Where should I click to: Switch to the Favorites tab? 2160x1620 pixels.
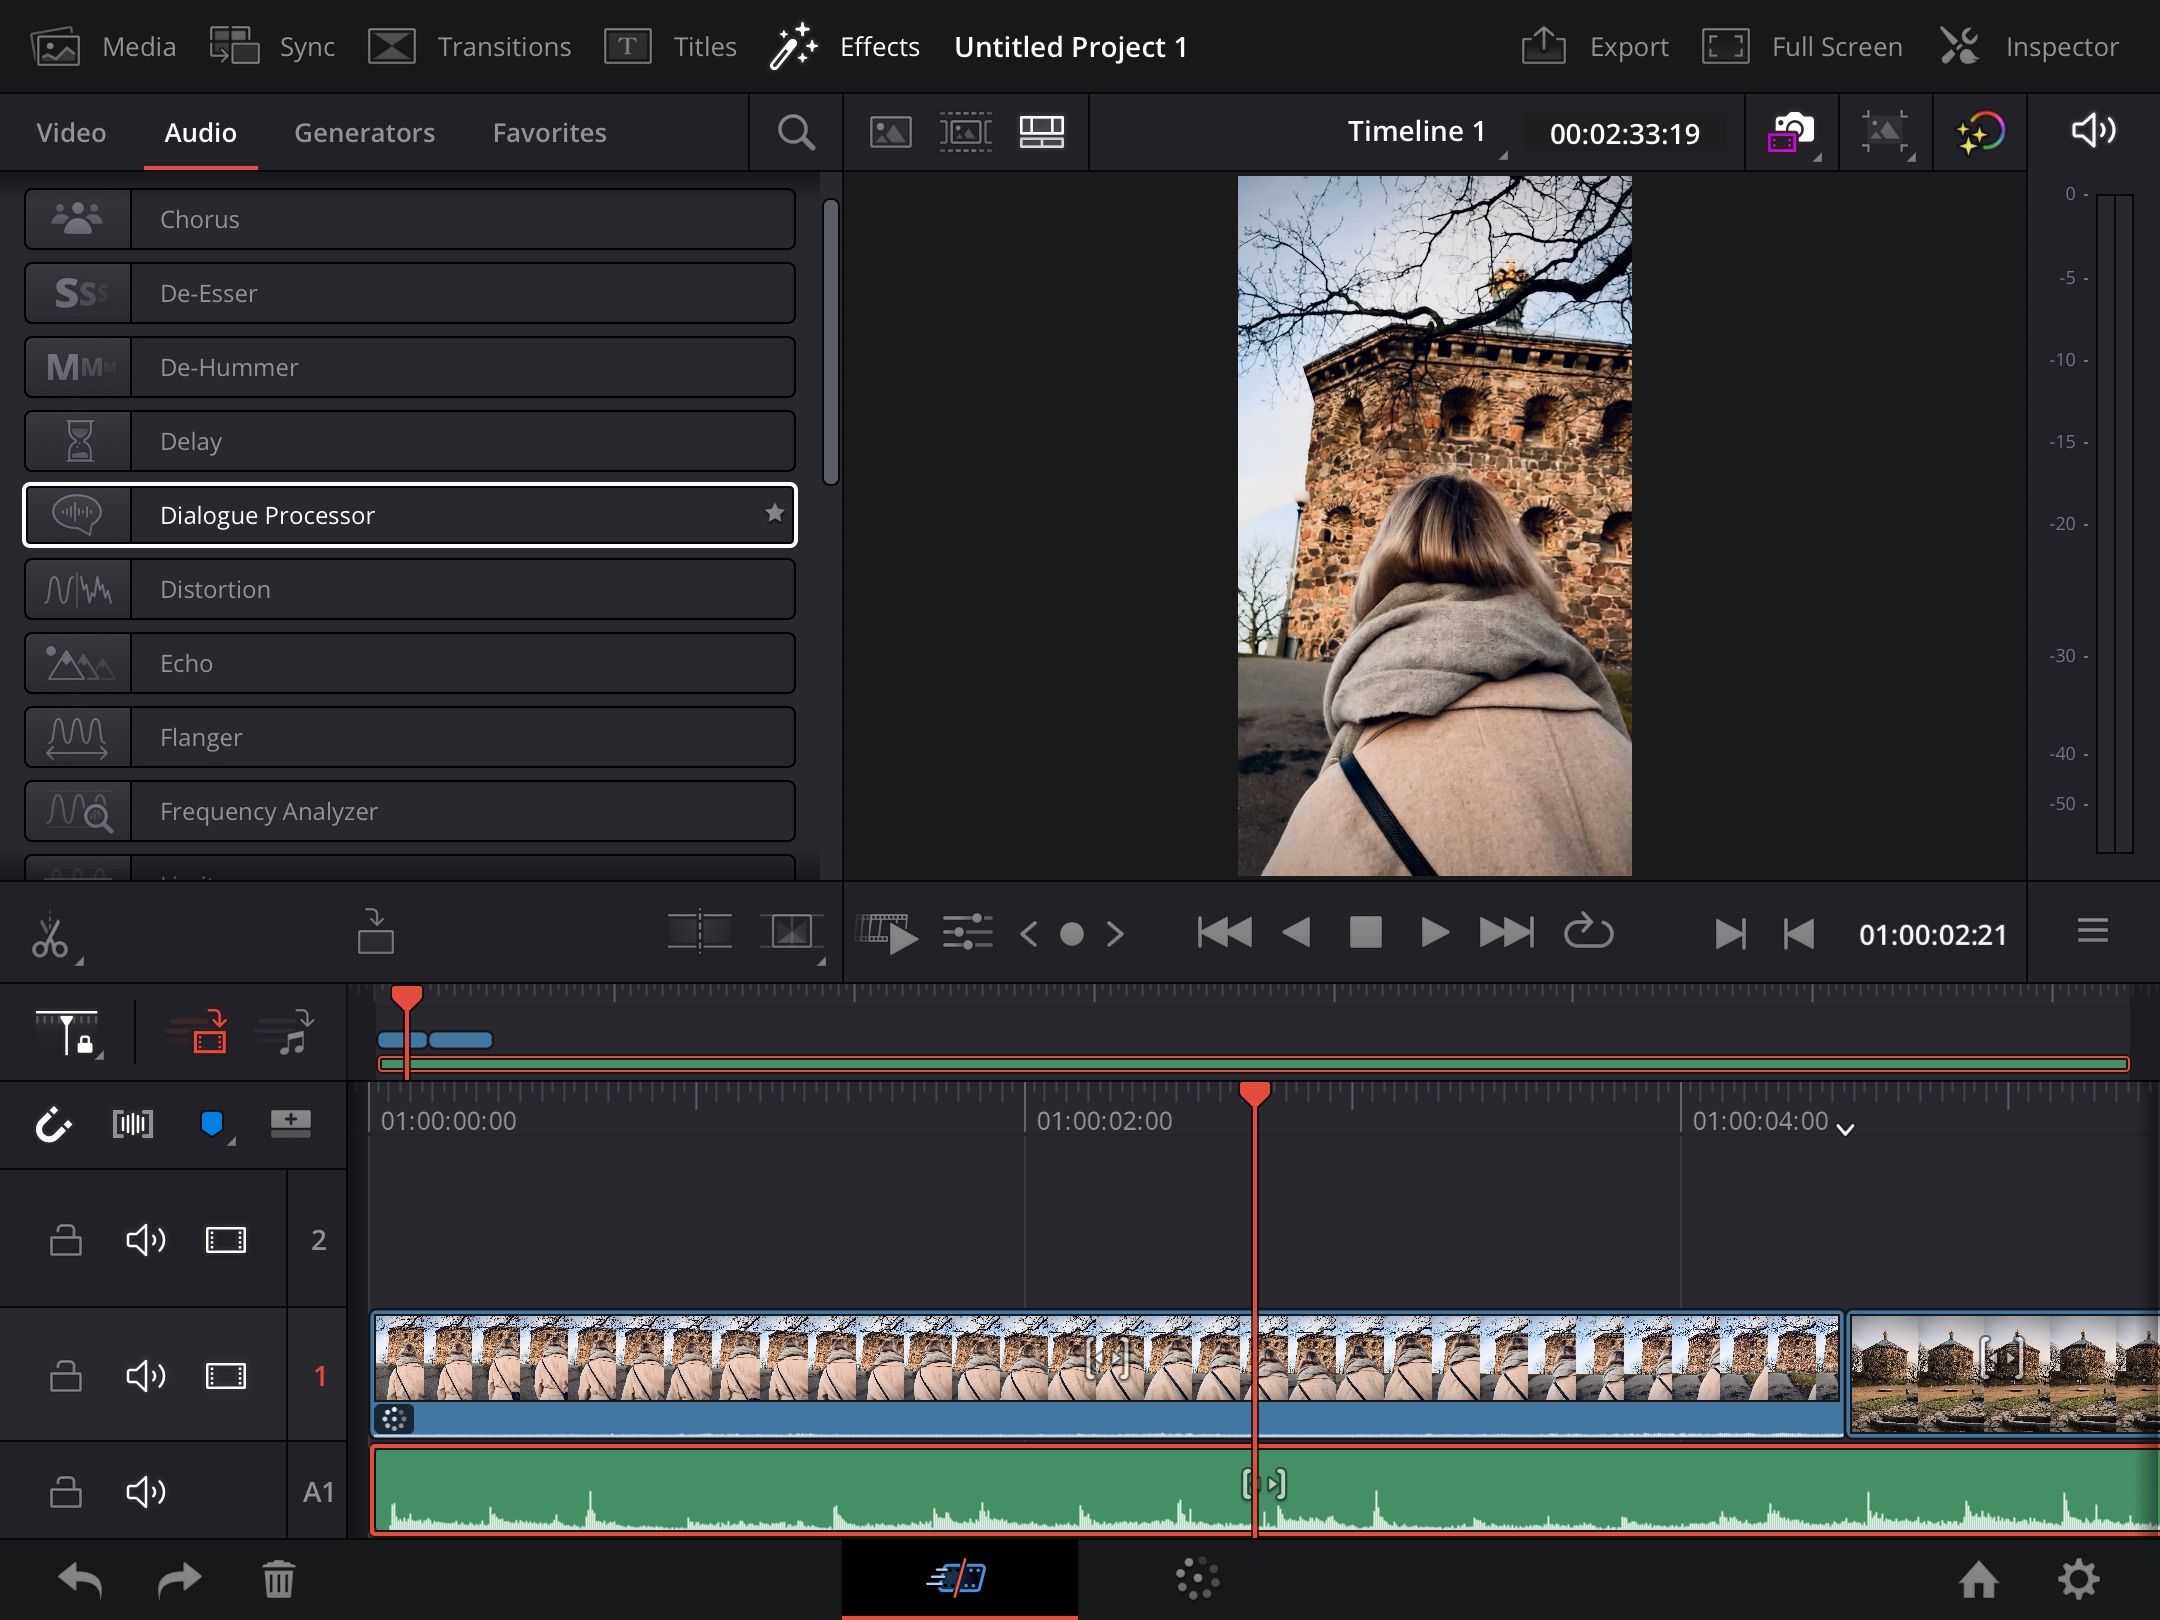point(549,133)
